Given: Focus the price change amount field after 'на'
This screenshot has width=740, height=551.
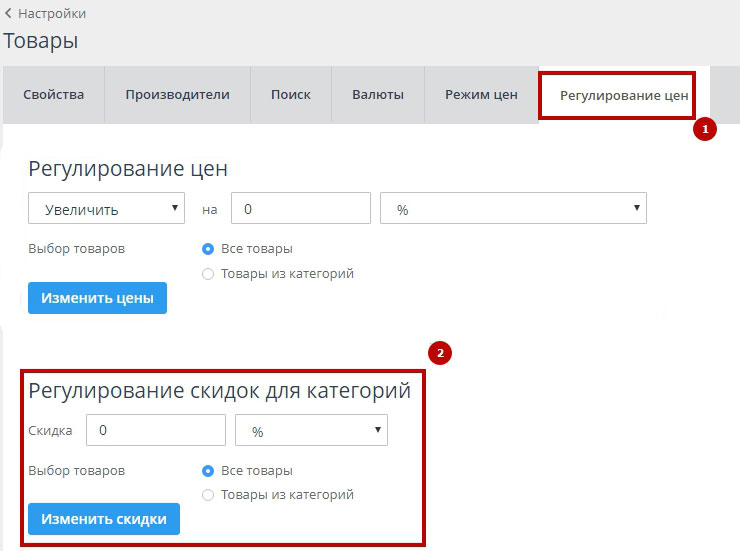Looking at the screenshot, I should pyautogui.click(x=300, y=209).
